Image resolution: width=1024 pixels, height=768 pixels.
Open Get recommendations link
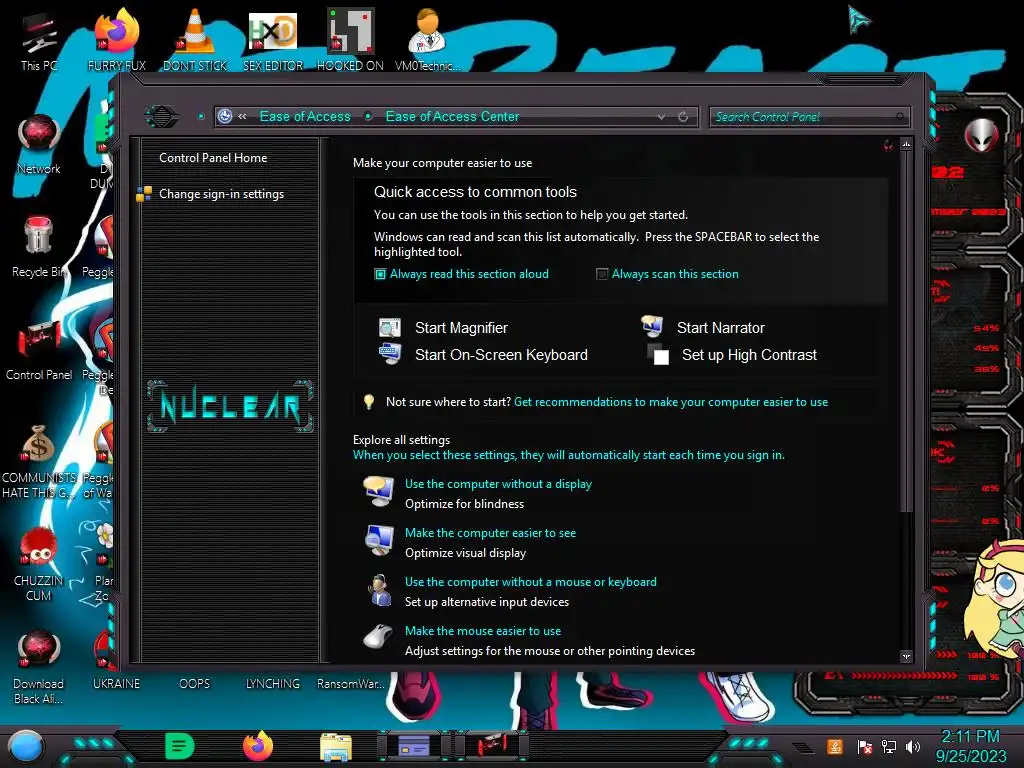(x=671, y=402)
